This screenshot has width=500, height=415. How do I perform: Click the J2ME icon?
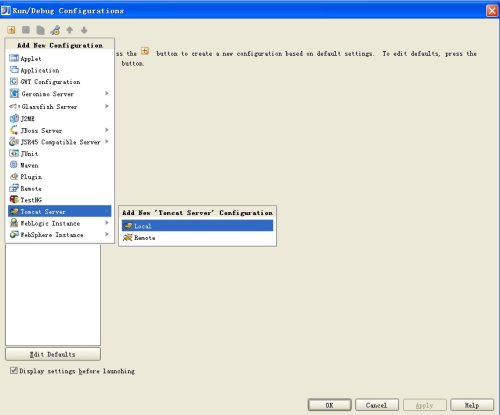click(14, 118)
